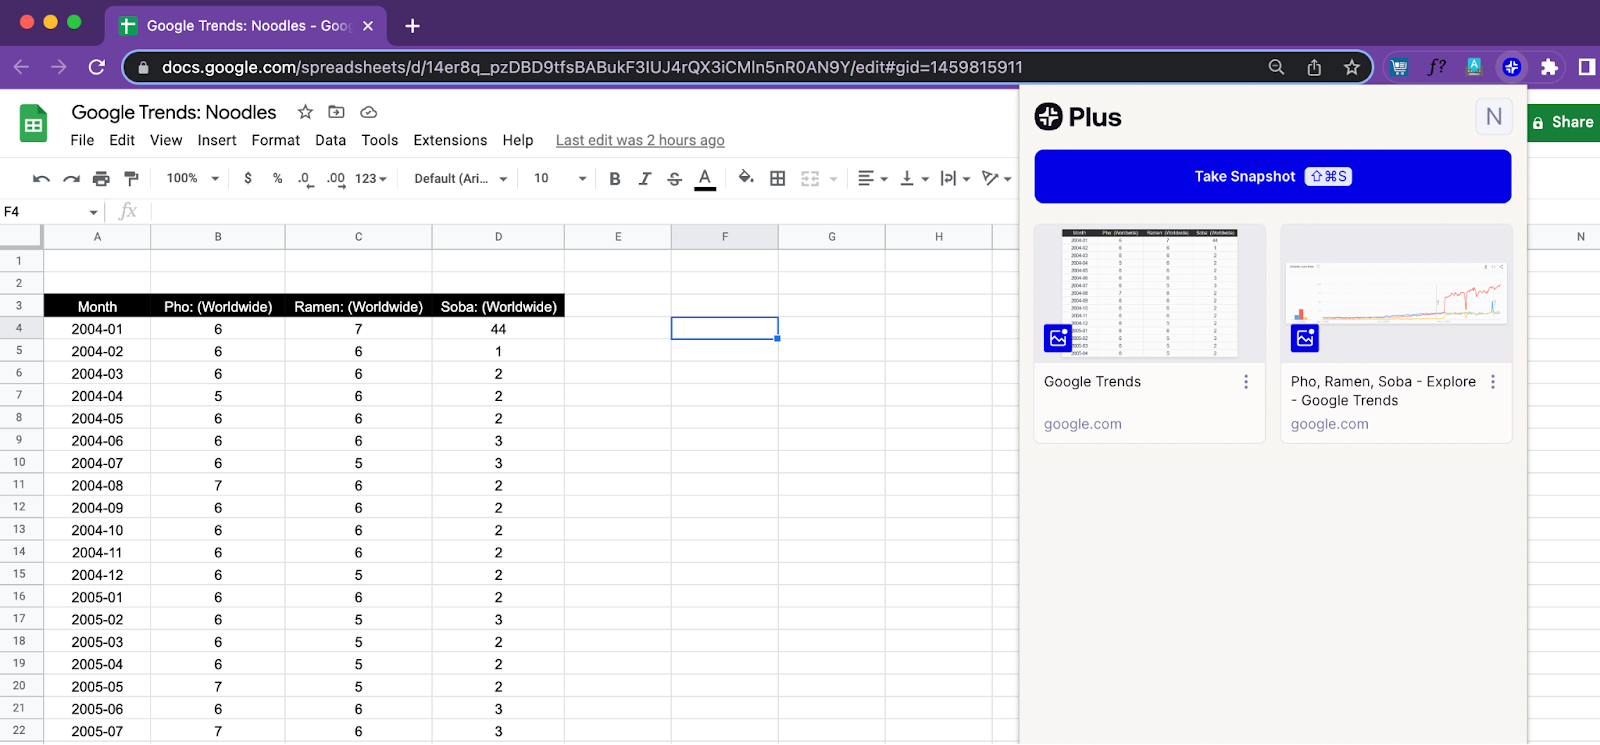This screenshot has height=745, width=1600.
Task: Open the Help menu
Action: (x=518, y=140)
